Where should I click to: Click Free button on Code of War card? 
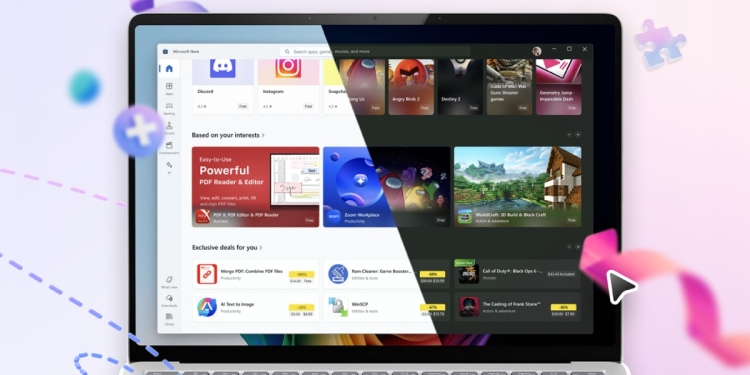point(523,108)
